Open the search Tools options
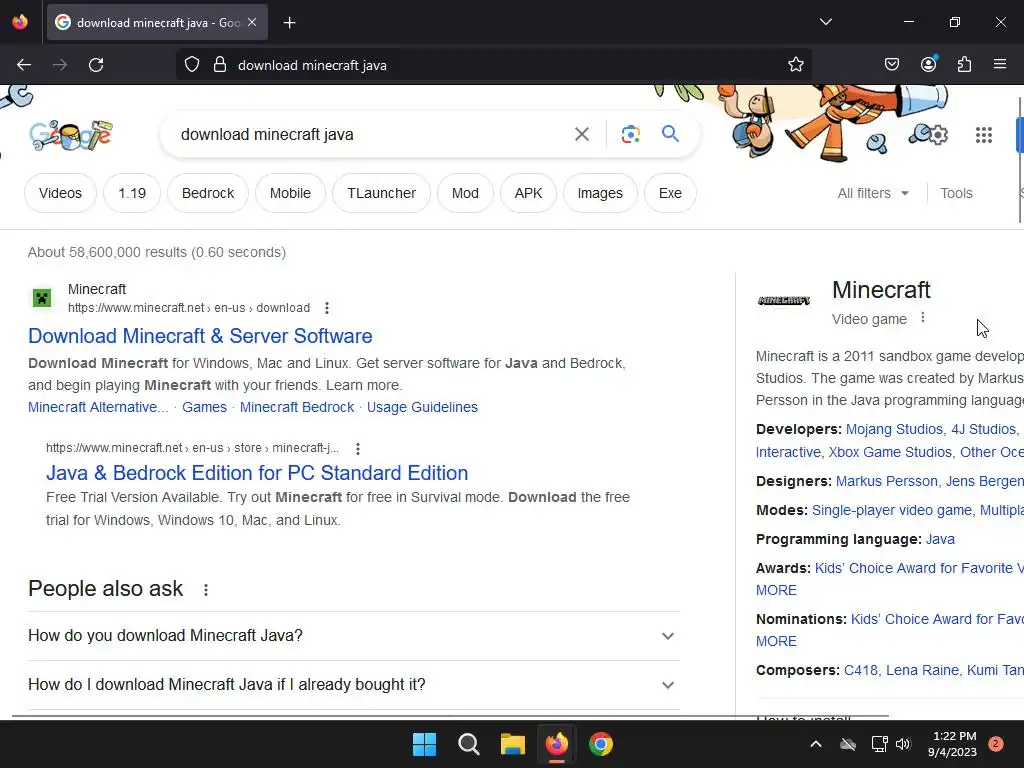Screen dimensions: 1024x768 [956, 193]
